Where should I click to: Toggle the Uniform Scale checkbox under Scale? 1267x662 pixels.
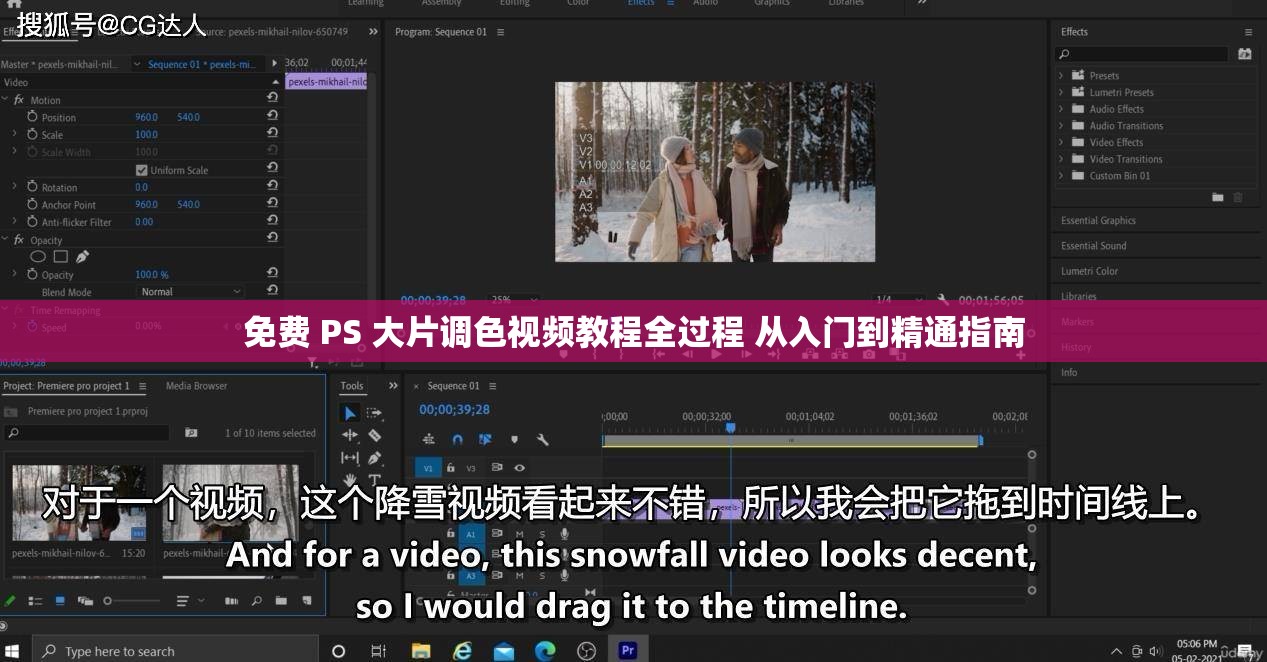(x=141, y=170)
